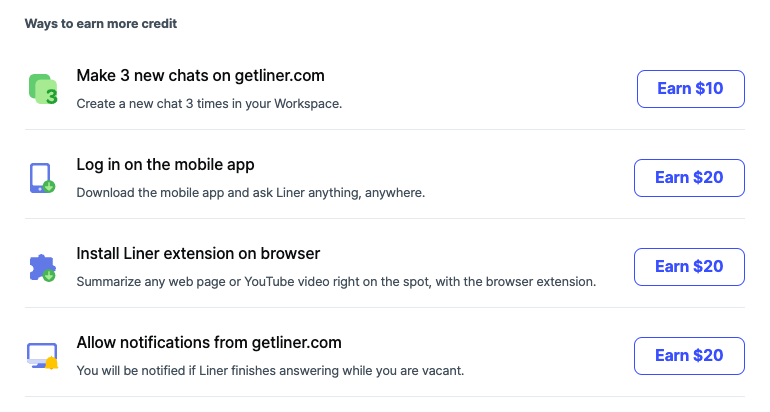Click green download arrow badge on phone icon

[x=49, y=187]
